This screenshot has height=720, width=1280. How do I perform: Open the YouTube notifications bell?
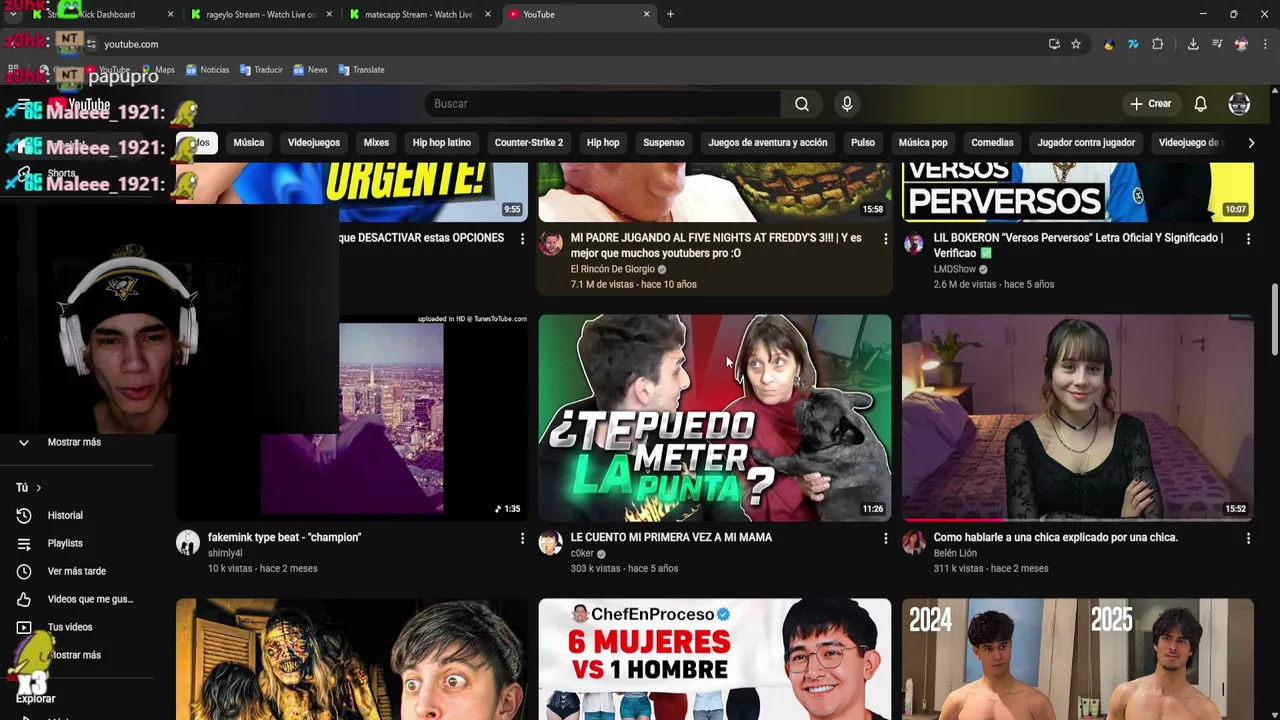[x=1200, y=104]
